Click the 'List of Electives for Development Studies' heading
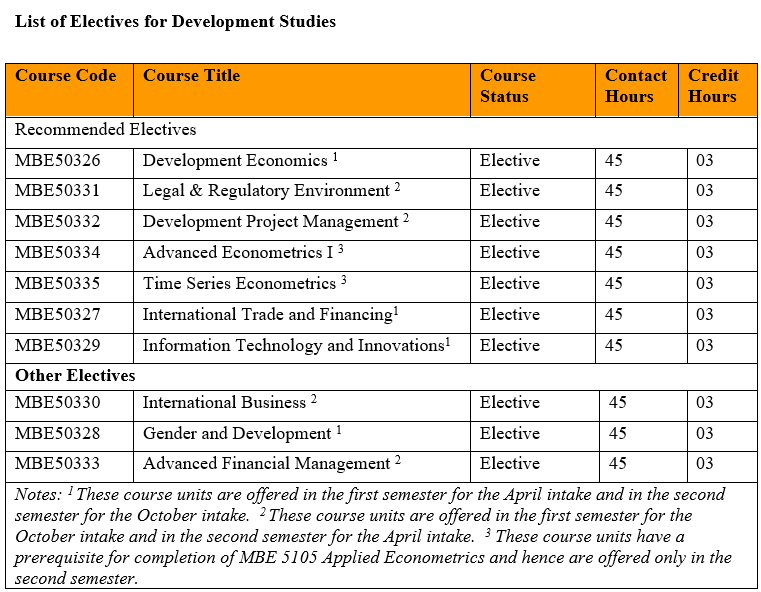The image size is (761, 592). click(x=175, y=21)
